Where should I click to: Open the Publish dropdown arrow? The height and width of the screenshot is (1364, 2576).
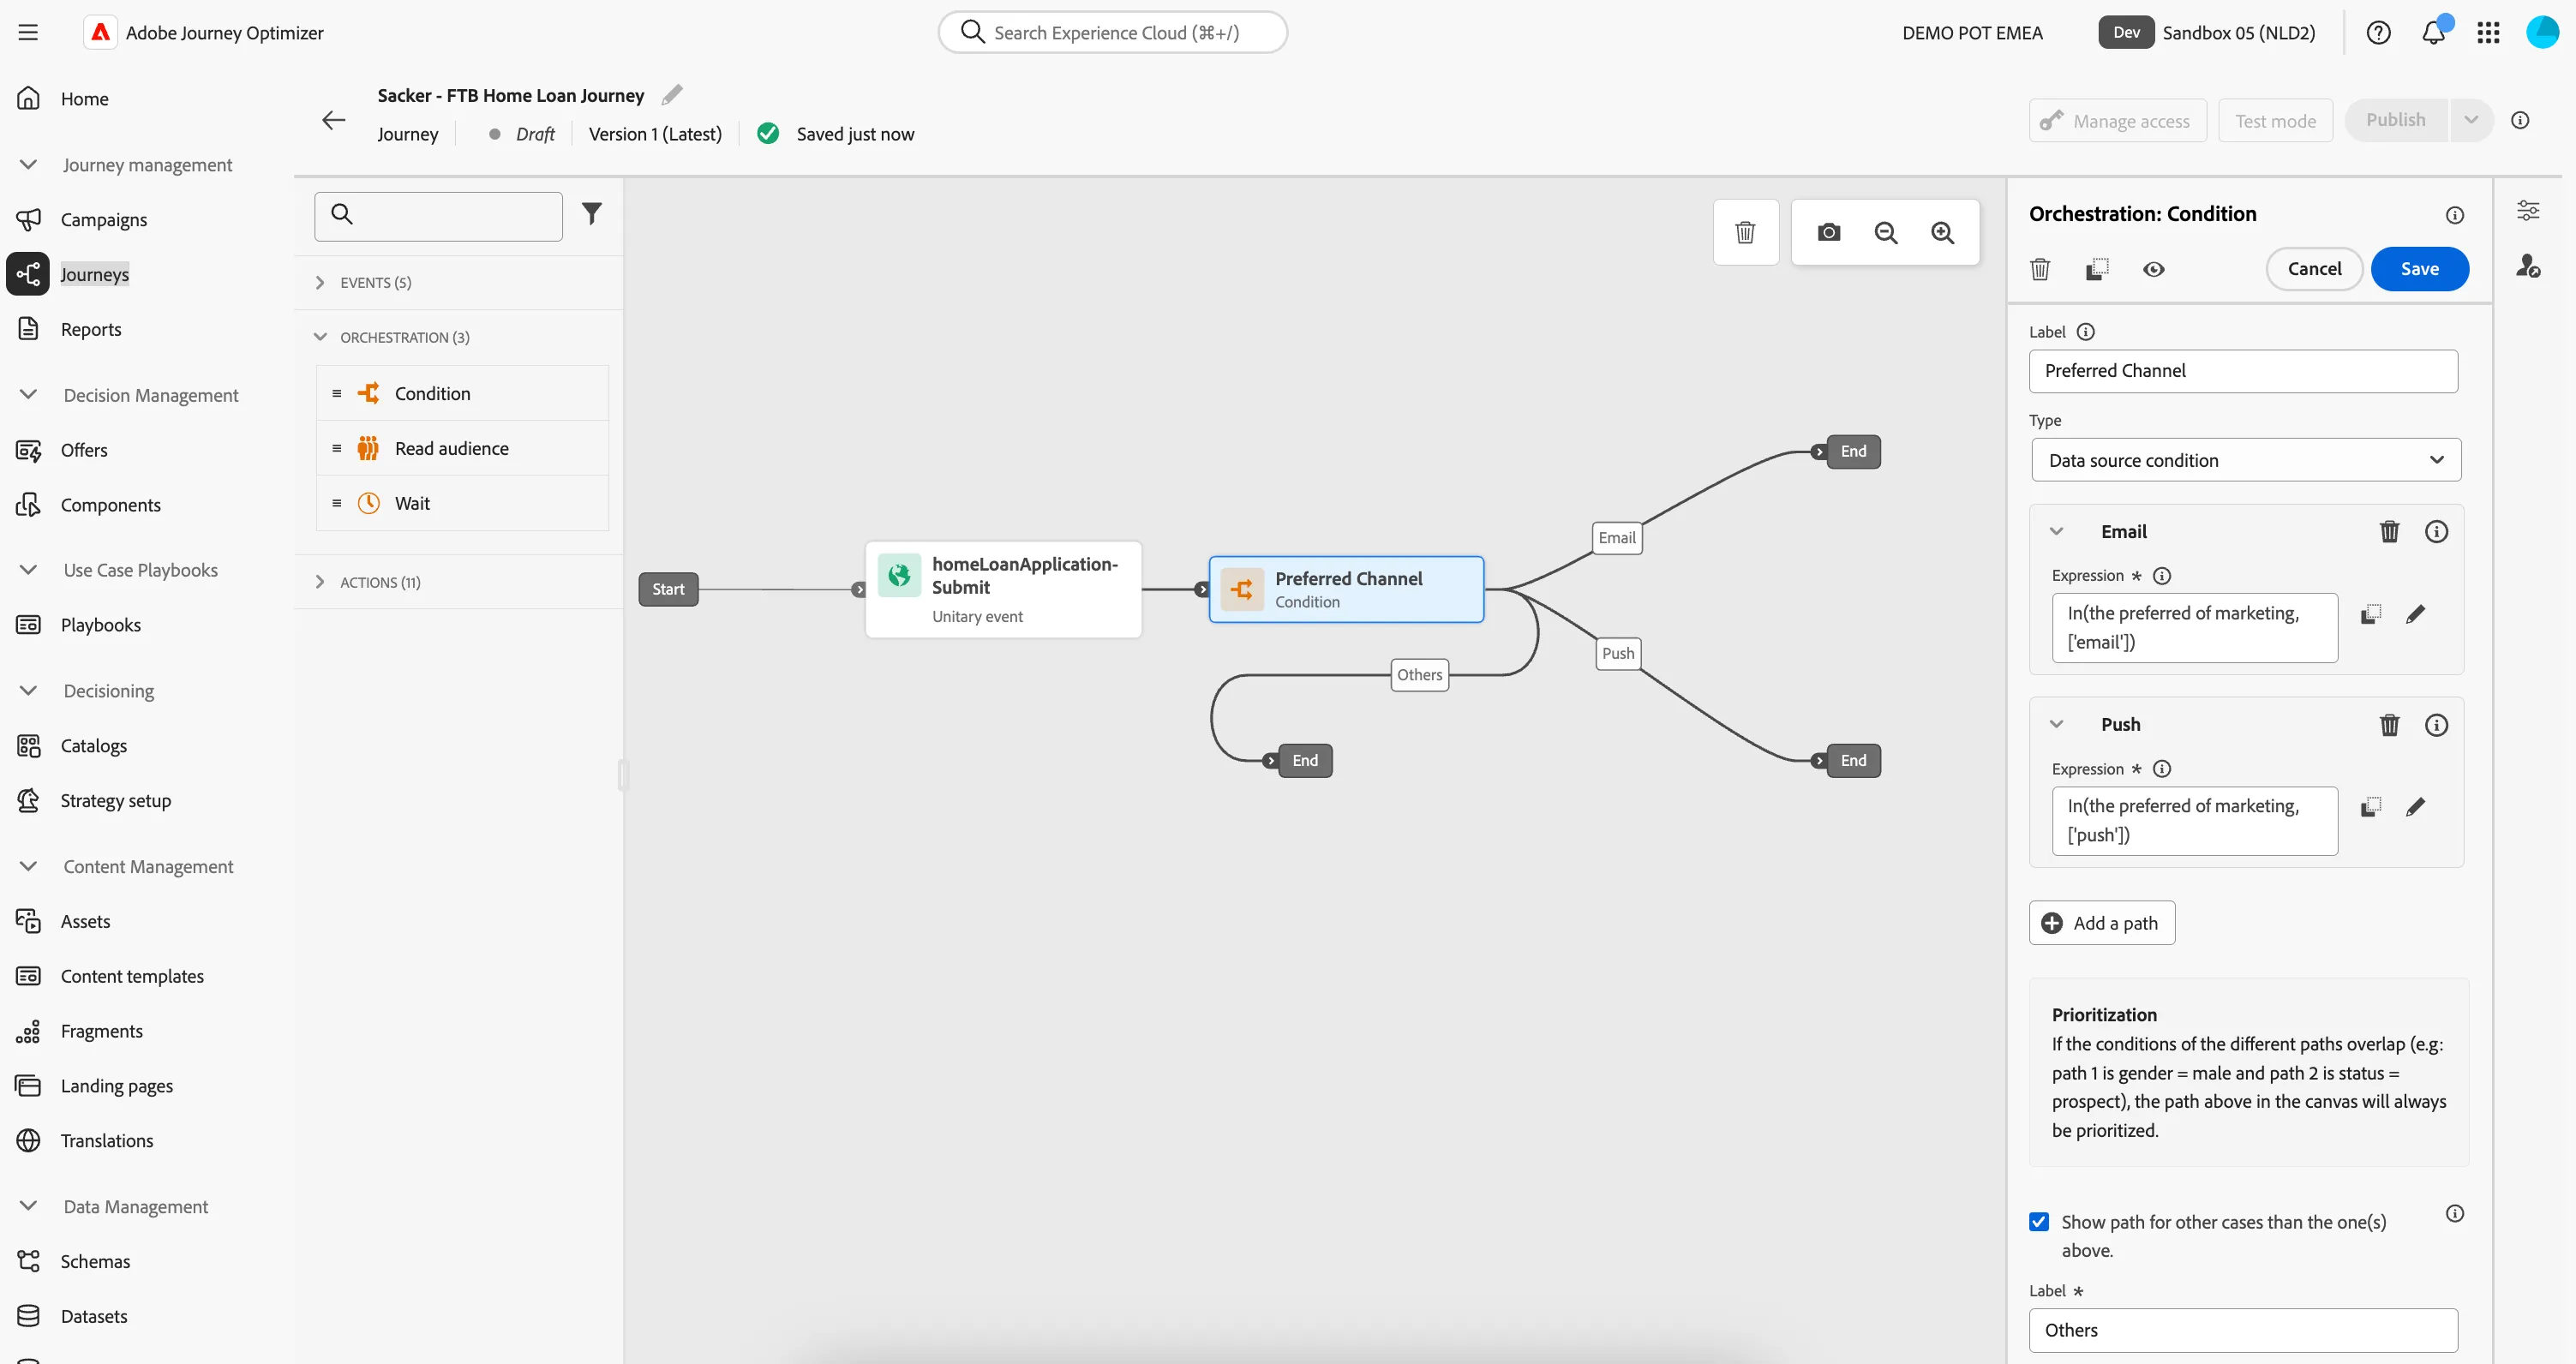point(2470,120)
